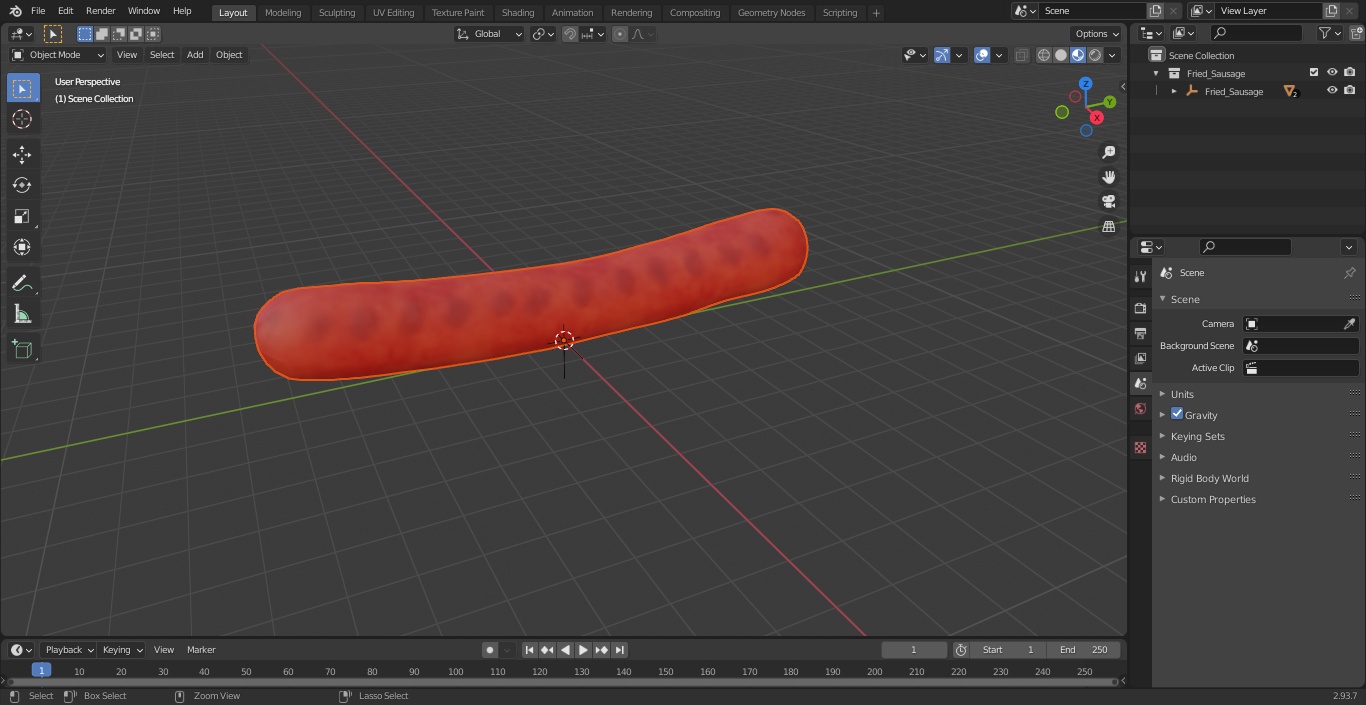Toggle snapping magnet in header

[570, 34]
